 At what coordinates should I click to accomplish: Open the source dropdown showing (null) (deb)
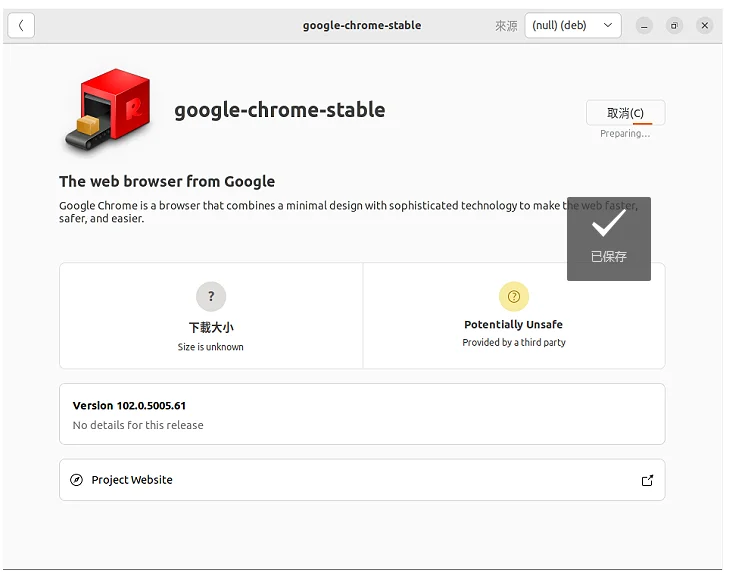pos(573,26)
